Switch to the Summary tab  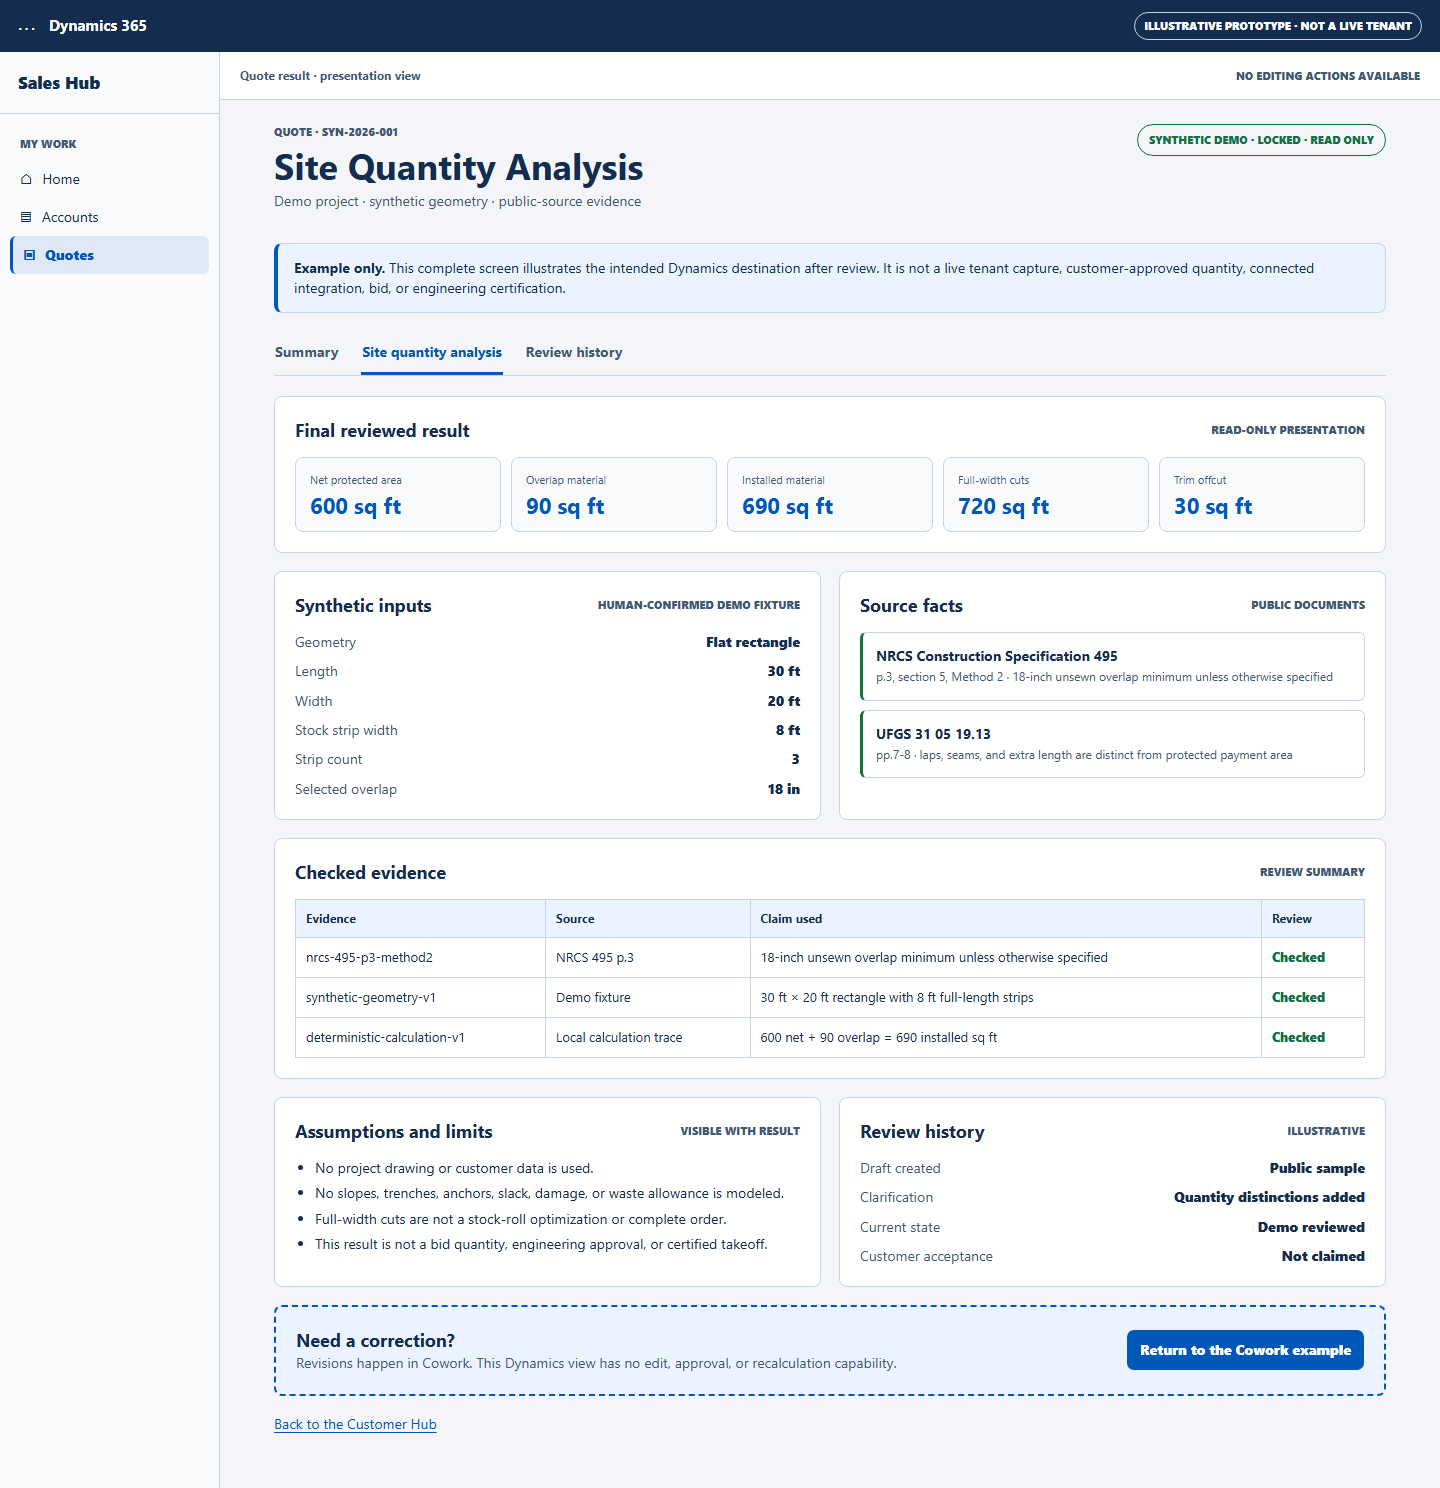tap(306, 352)
